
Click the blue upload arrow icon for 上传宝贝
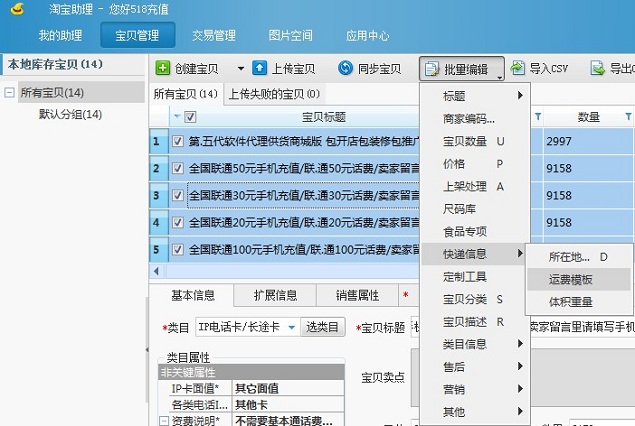259,69
